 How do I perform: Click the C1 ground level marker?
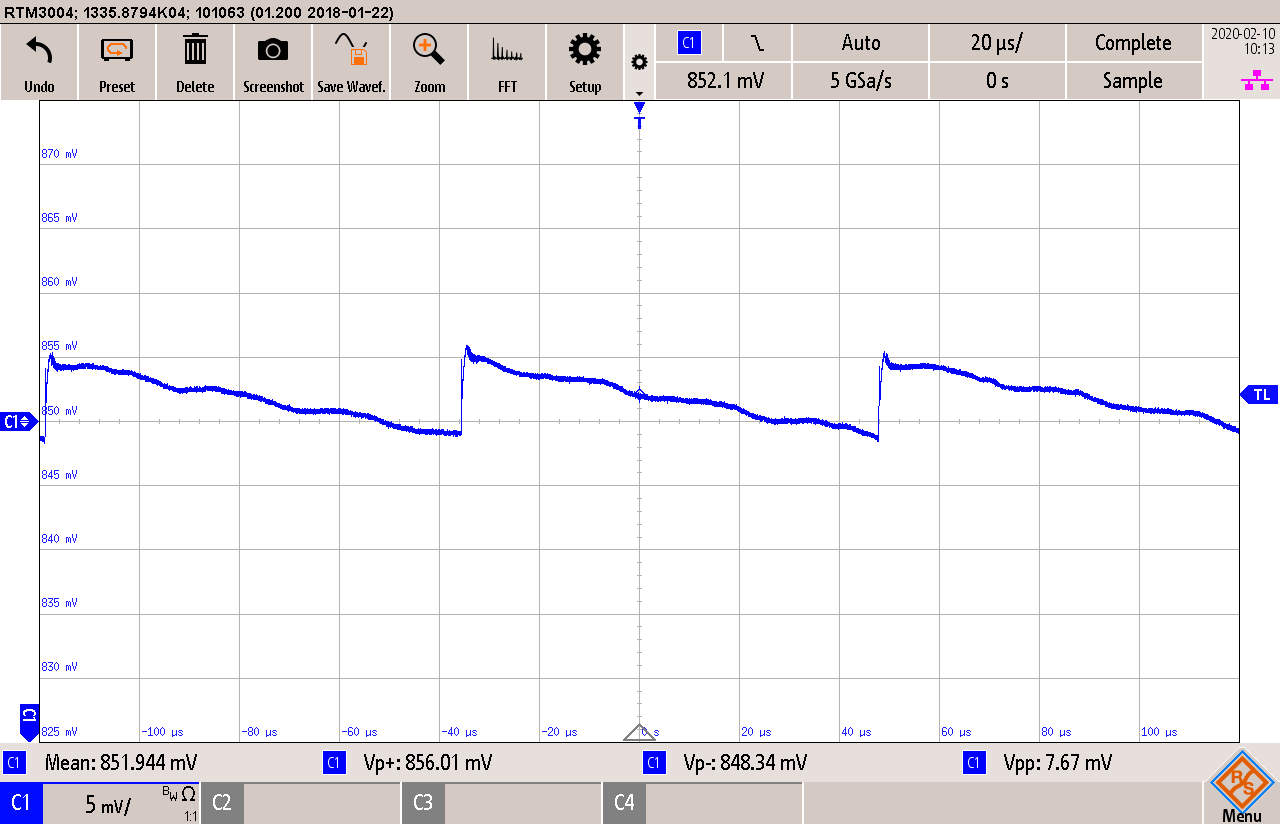pos(17,421)
